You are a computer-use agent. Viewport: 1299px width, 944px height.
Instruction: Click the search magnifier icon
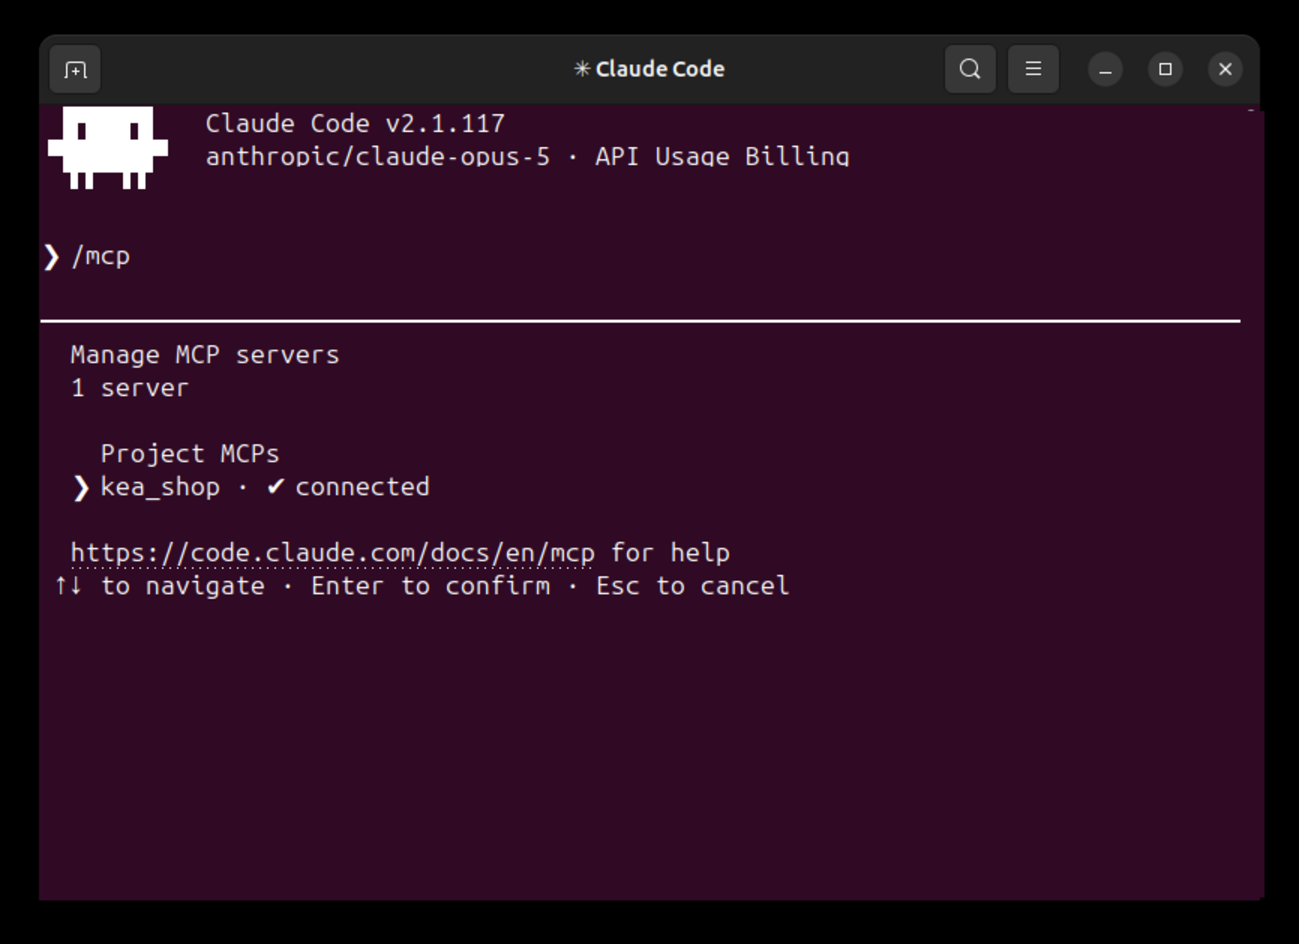tap(970, 69)
